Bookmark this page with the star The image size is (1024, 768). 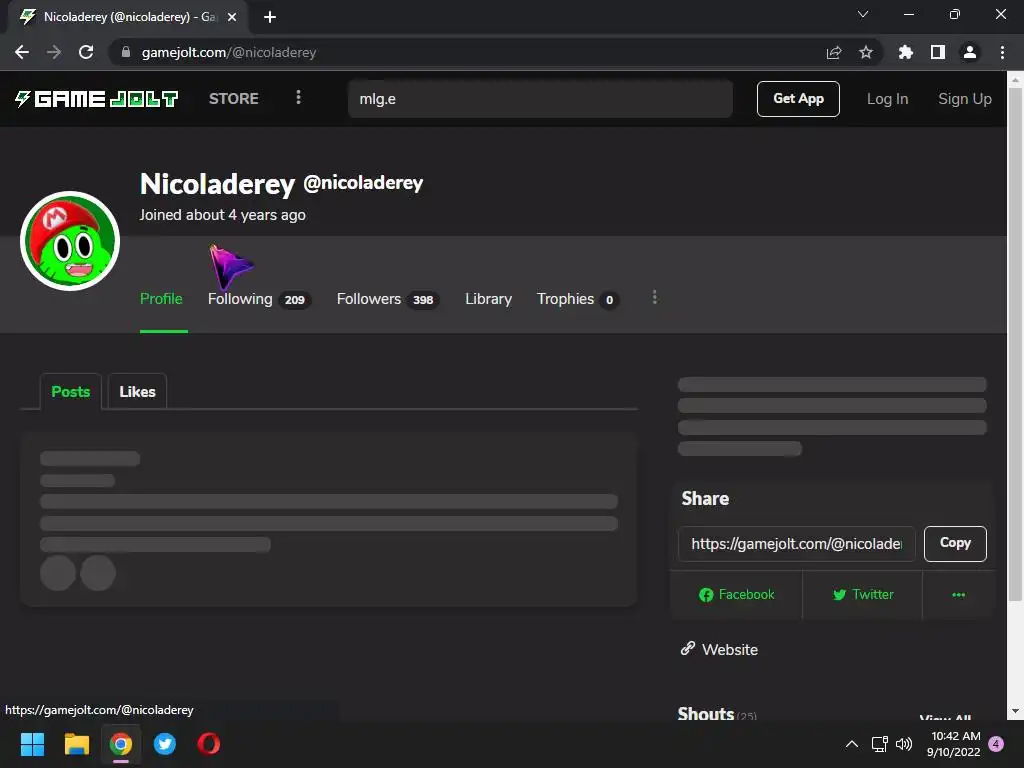866,52
